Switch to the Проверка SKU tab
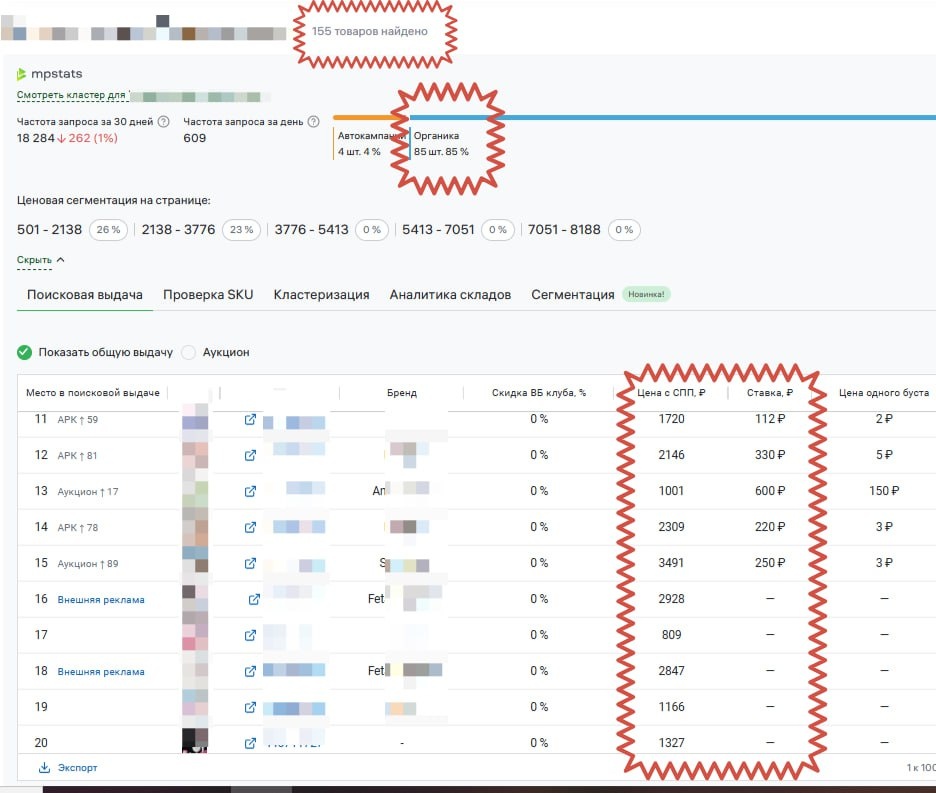Viewport: 936px width, 793px height. [208, 294]
